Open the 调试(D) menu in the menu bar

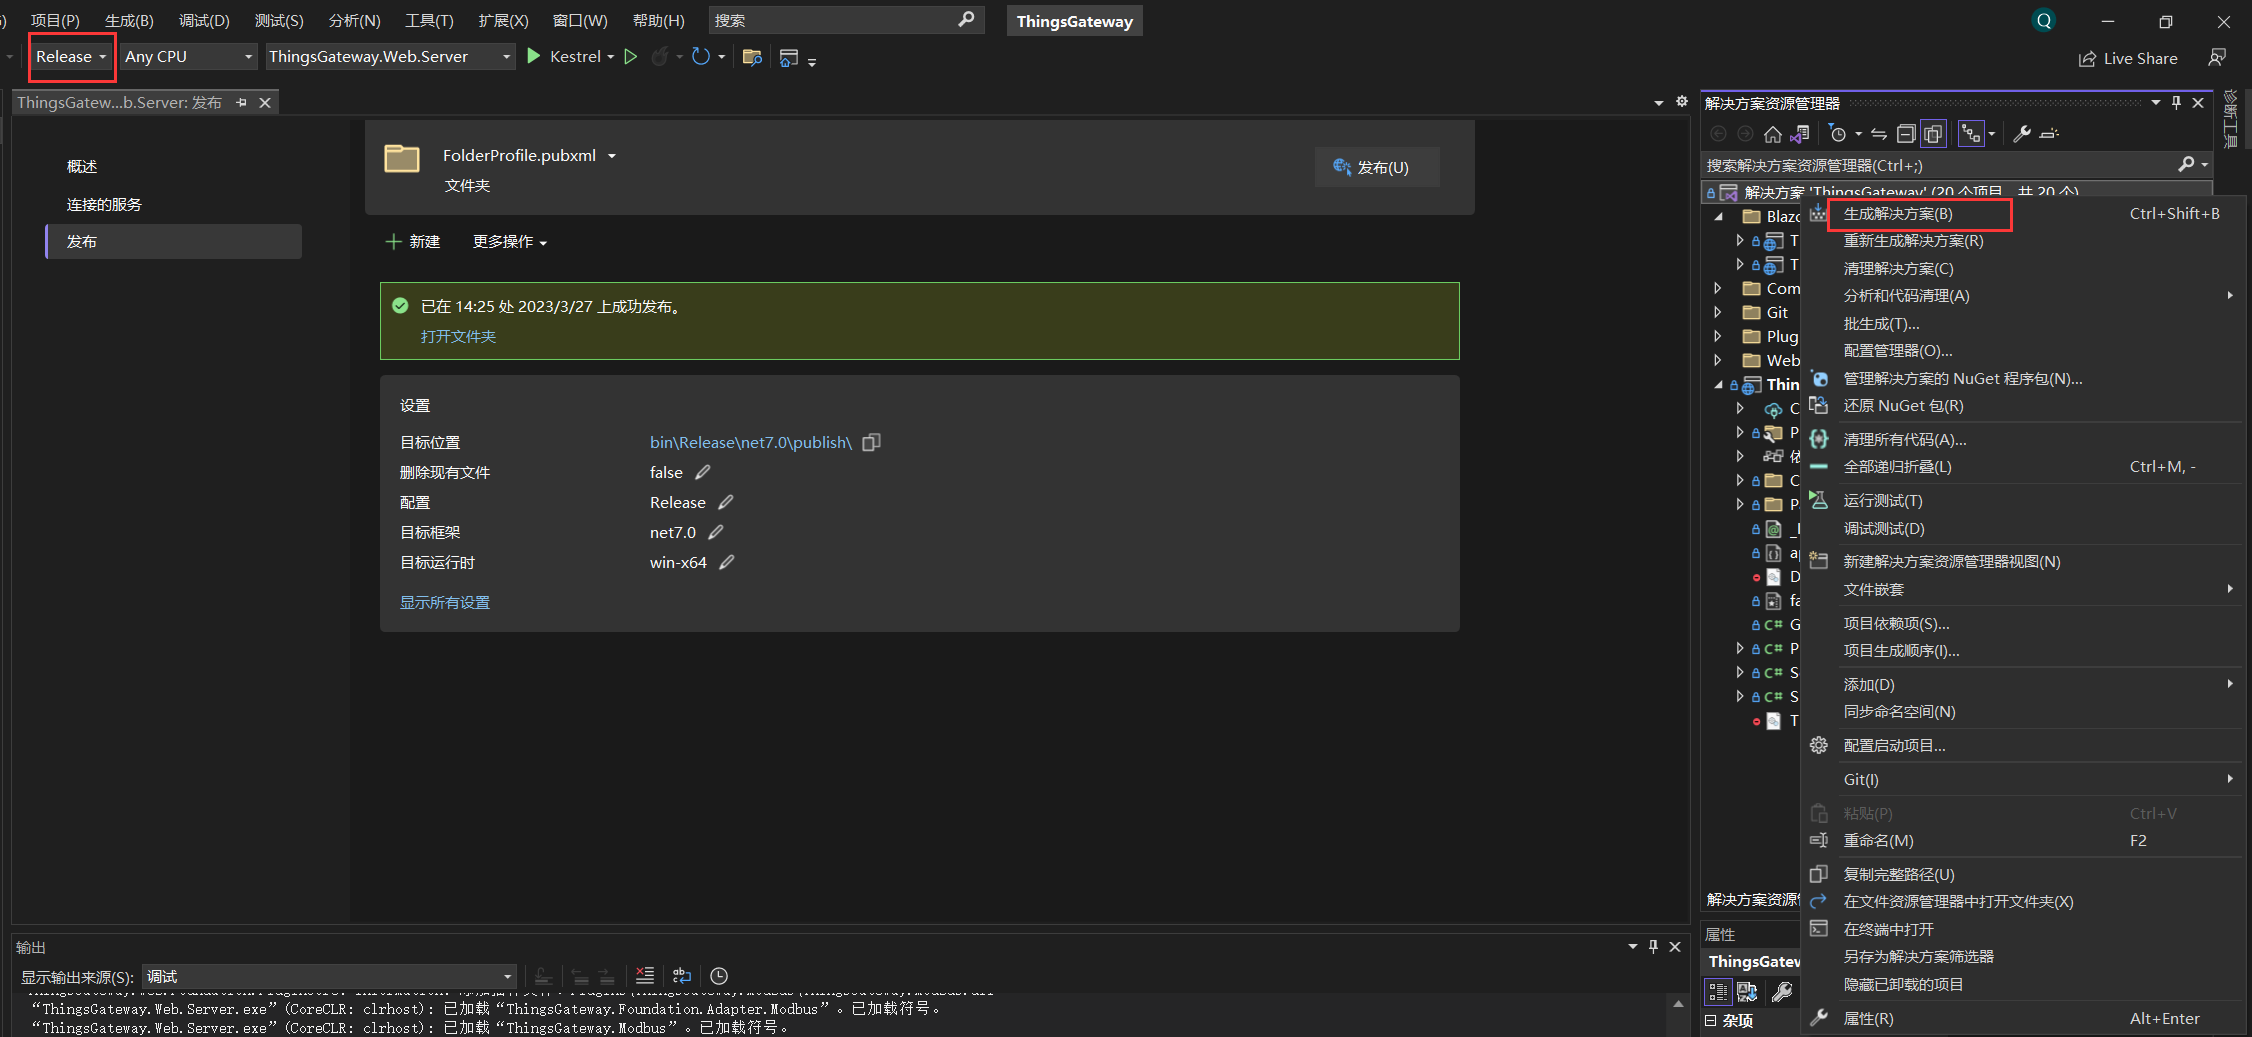(204, 20)
